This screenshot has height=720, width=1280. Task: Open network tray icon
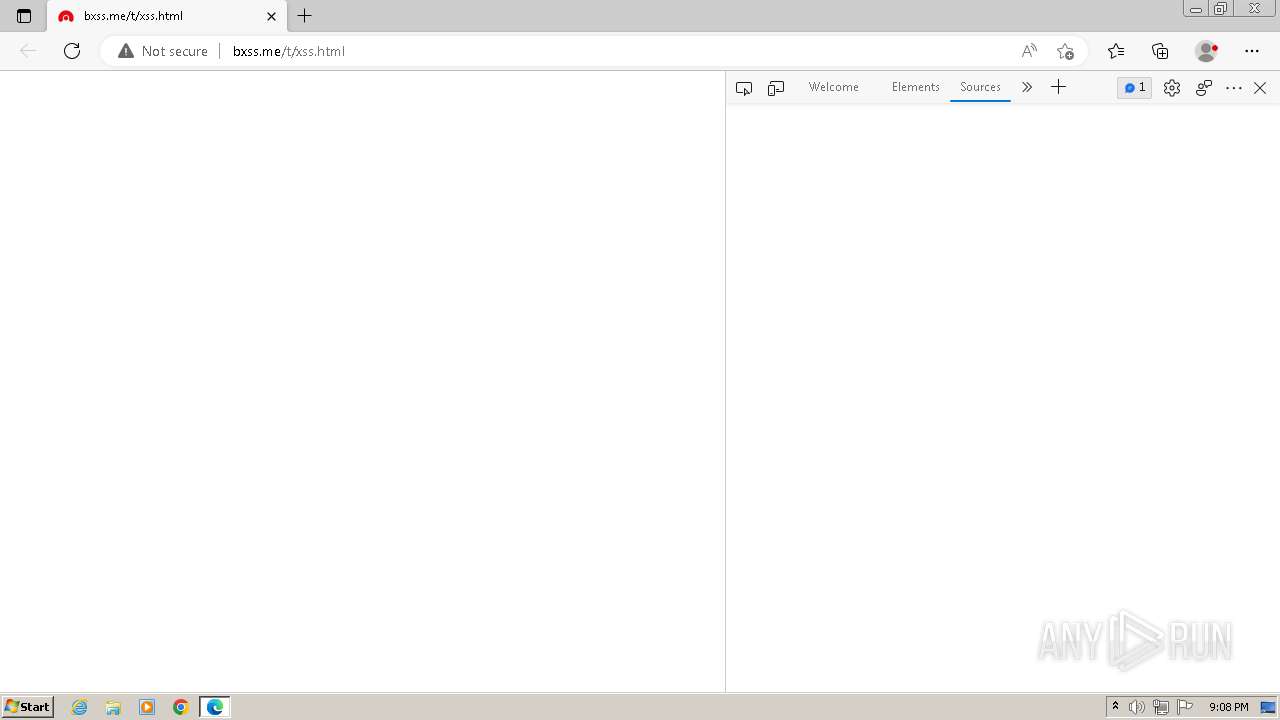[x=1161, y=707]
